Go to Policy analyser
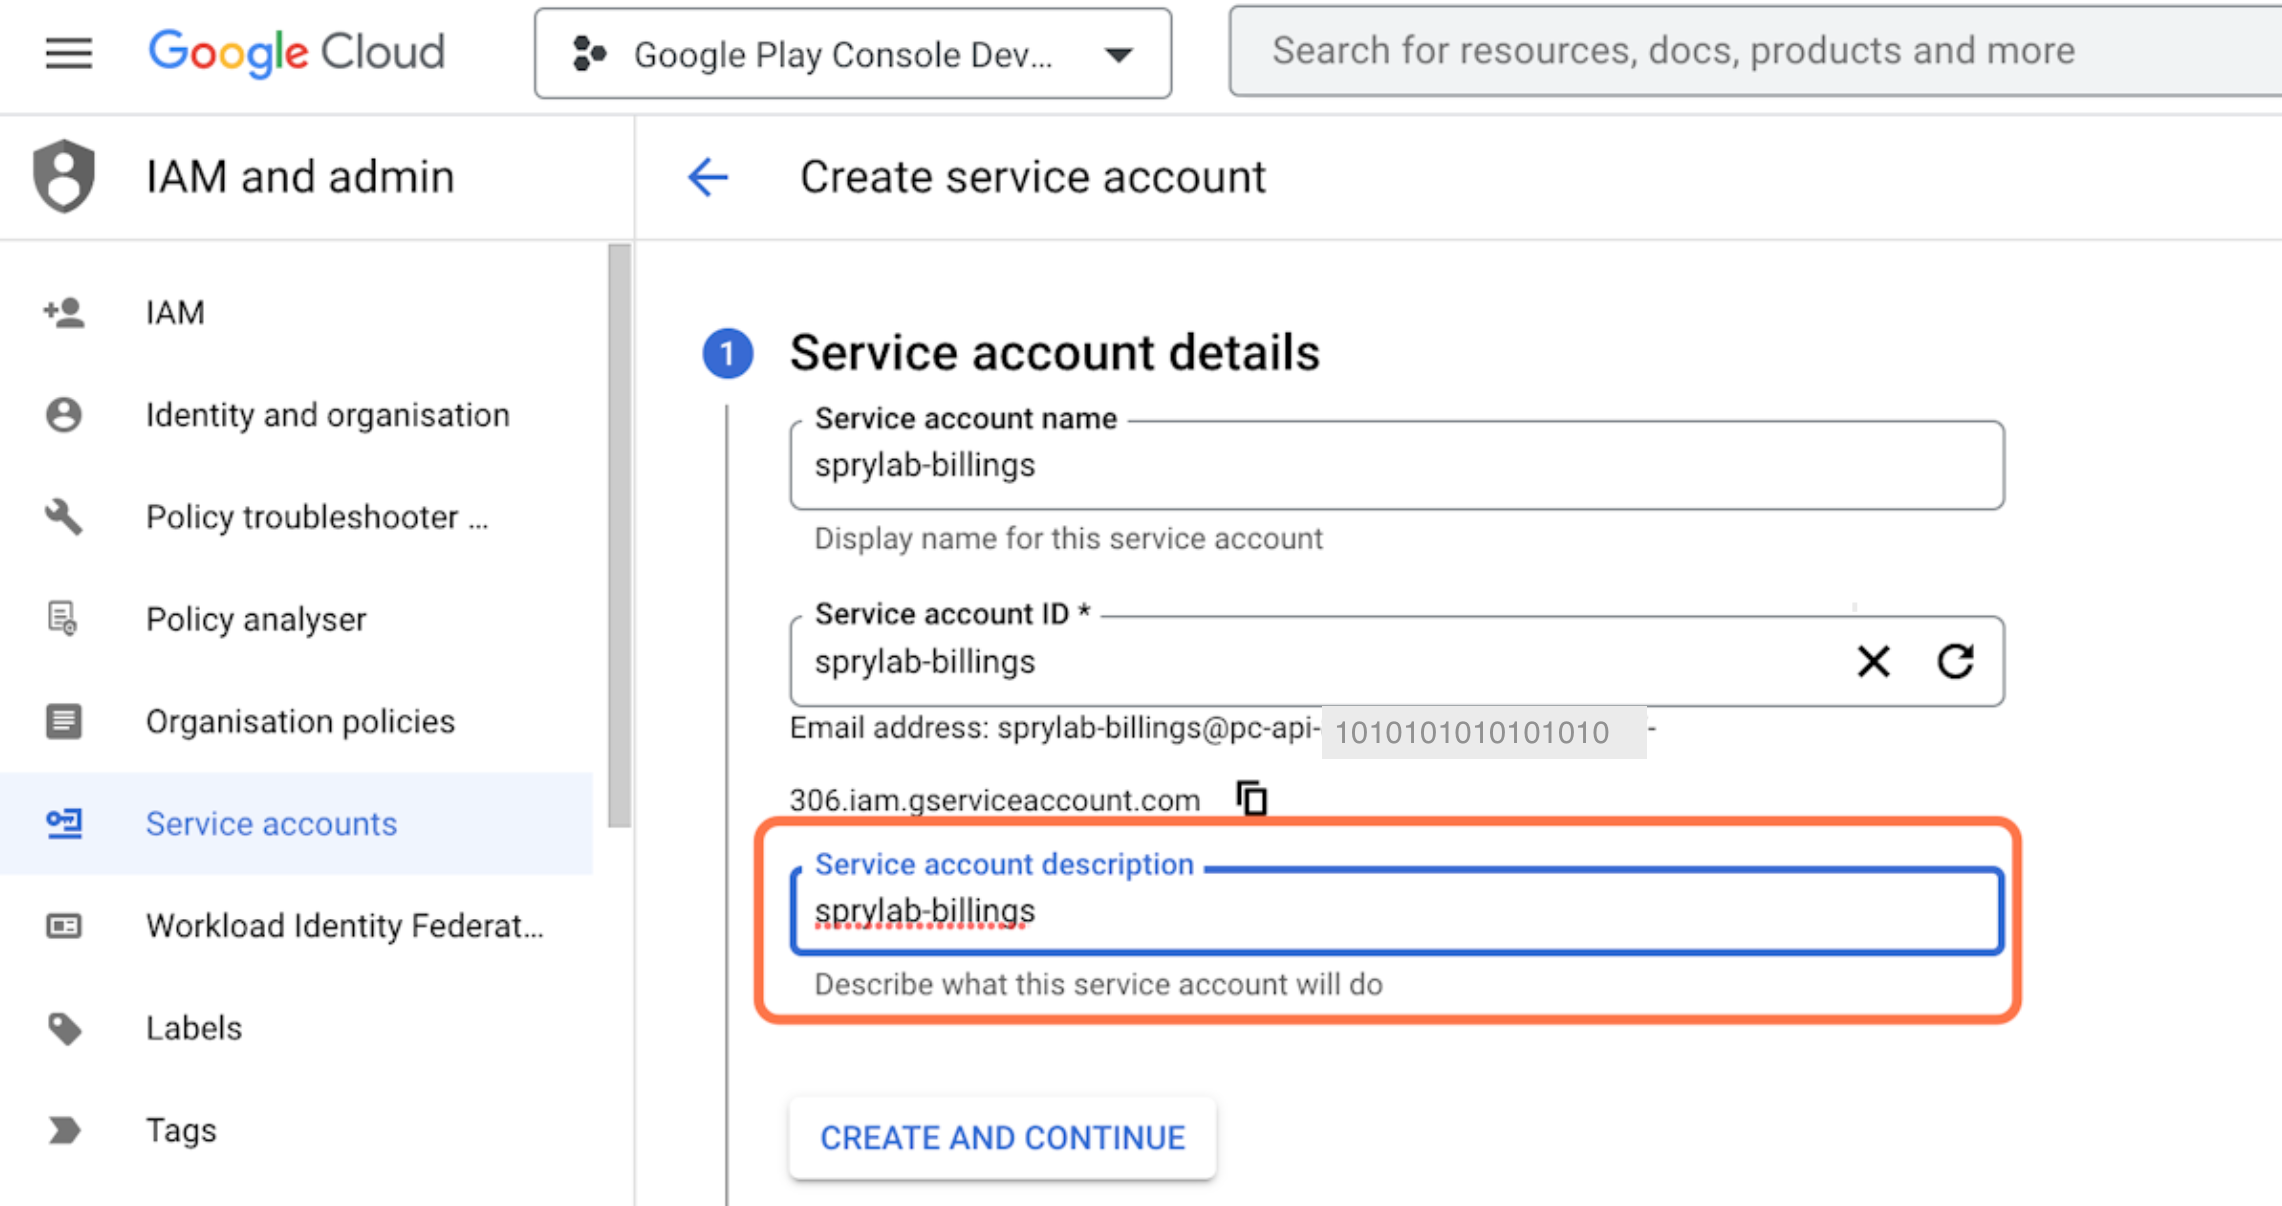 256,620
